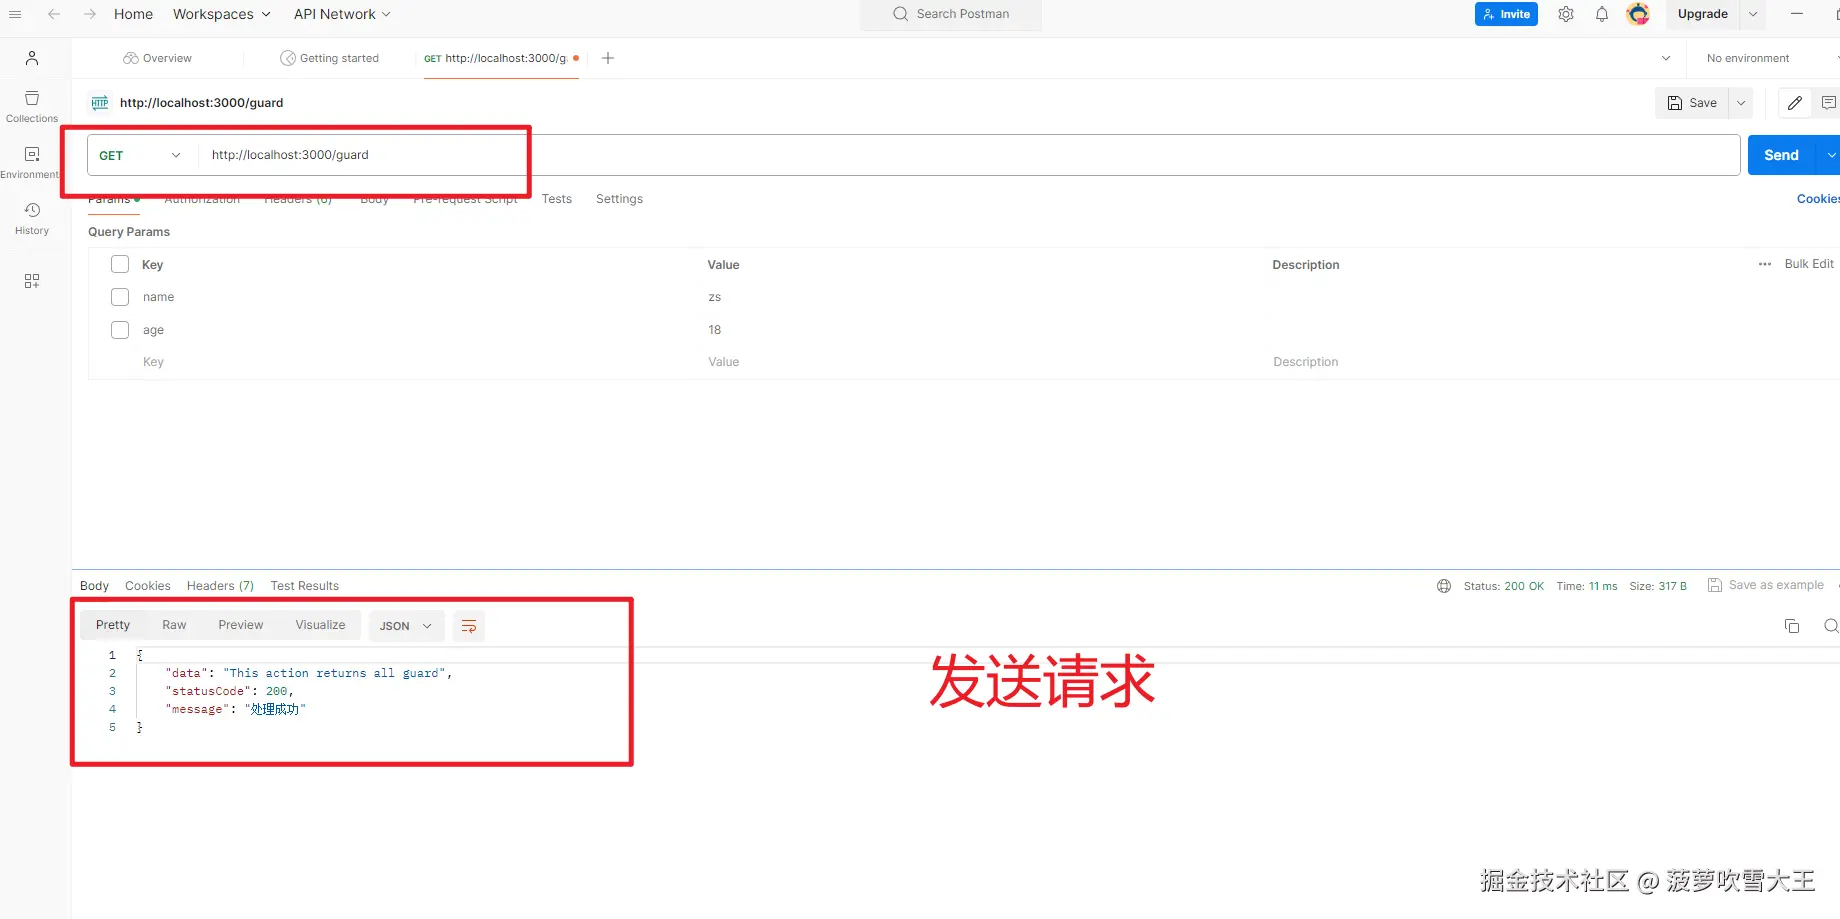This screenshot has width=1840, height=919.
Task: Select the edit pencil icon near Save
Action: click(1793, 103)
